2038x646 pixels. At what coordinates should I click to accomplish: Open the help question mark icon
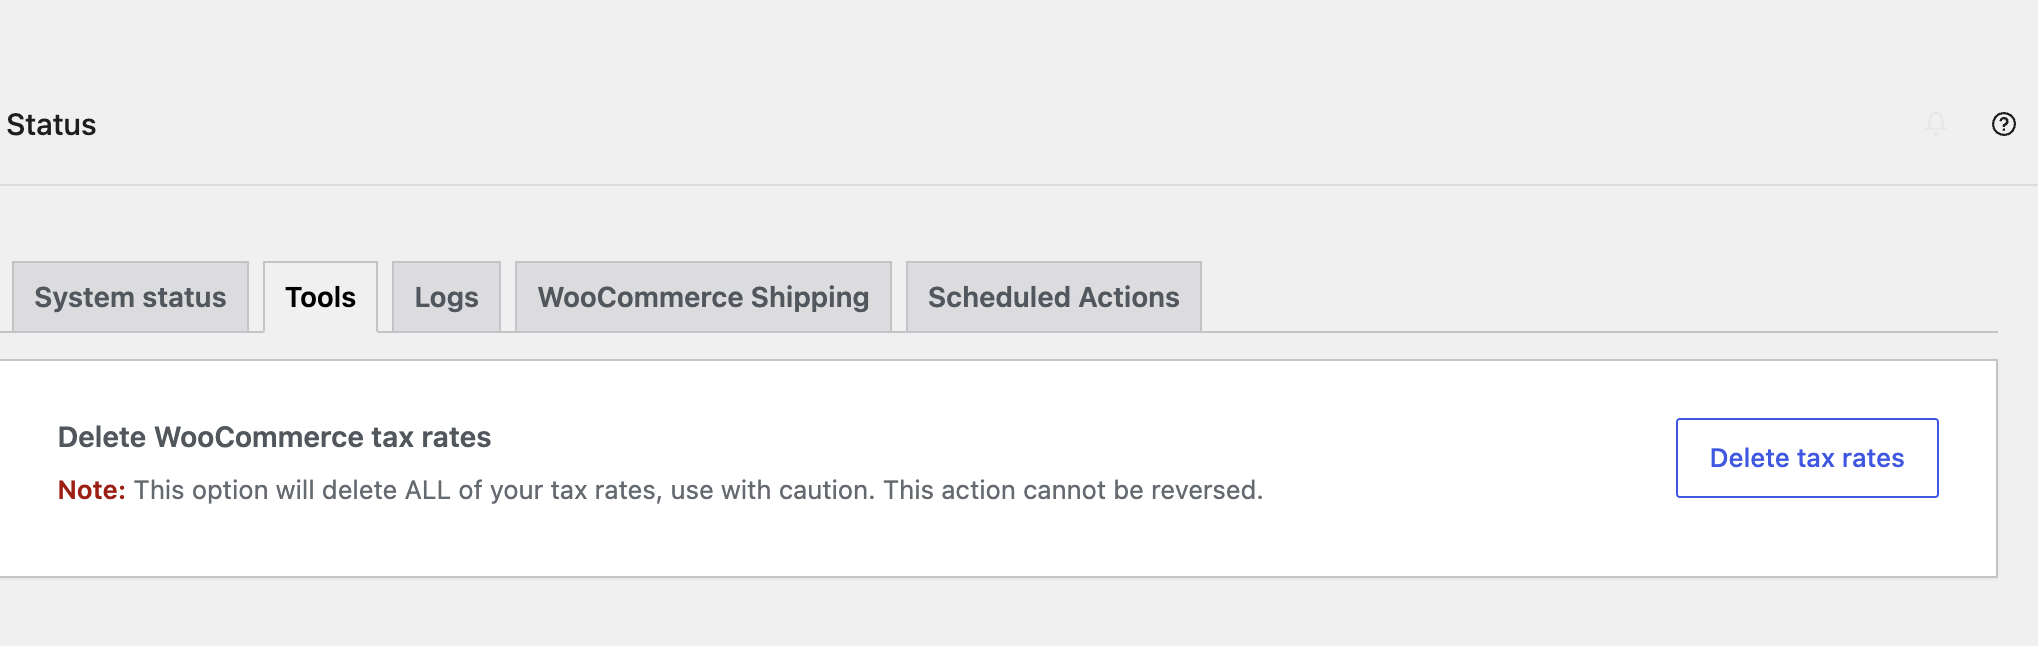click(x=2003, y=124)
